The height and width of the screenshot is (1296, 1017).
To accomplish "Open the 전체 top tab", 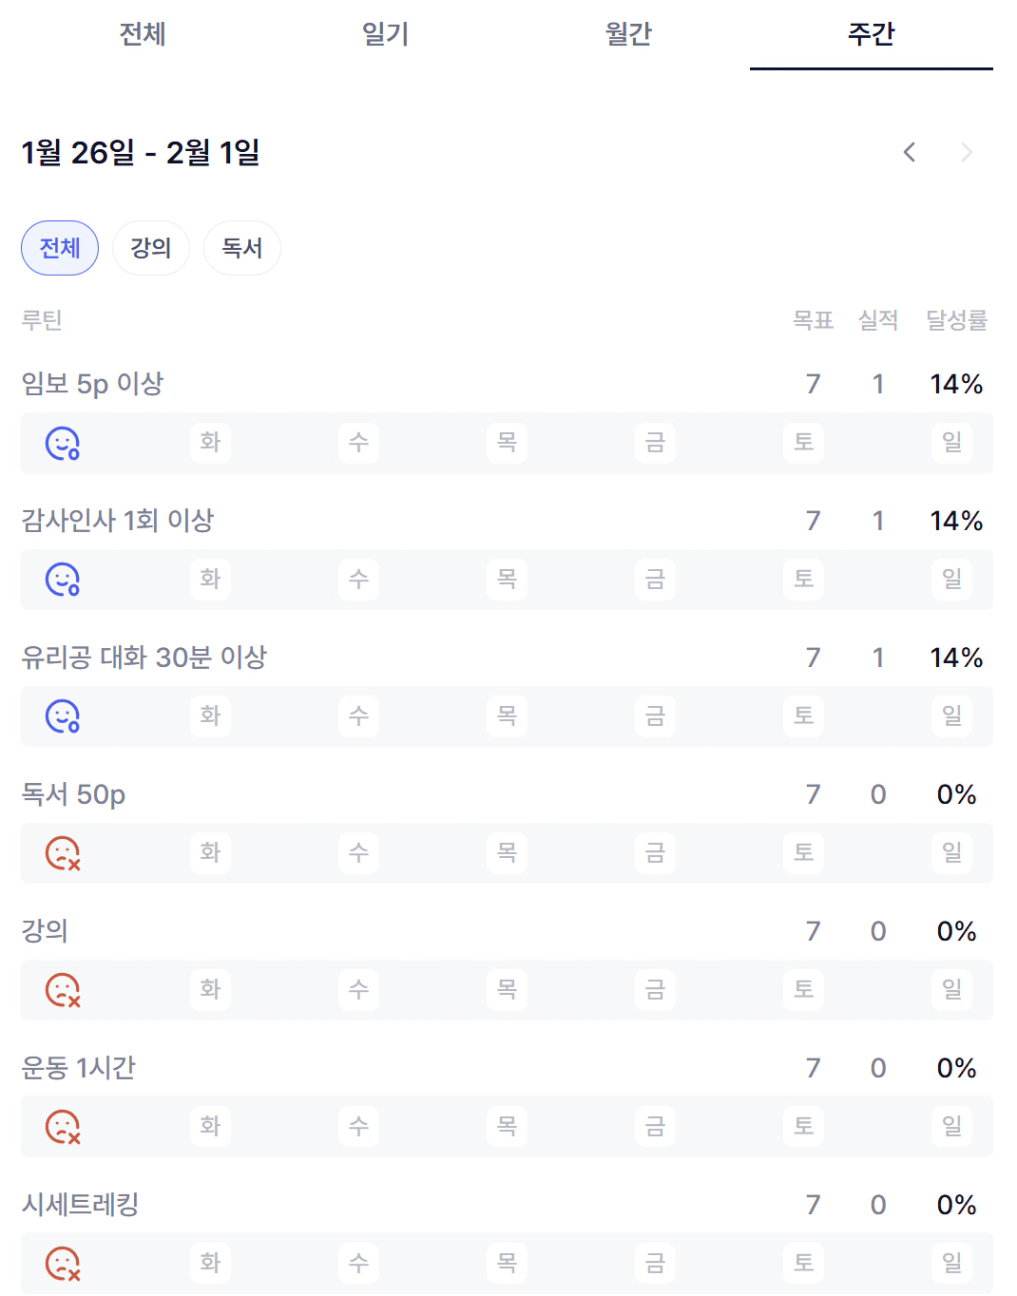I will click(142, 34).
